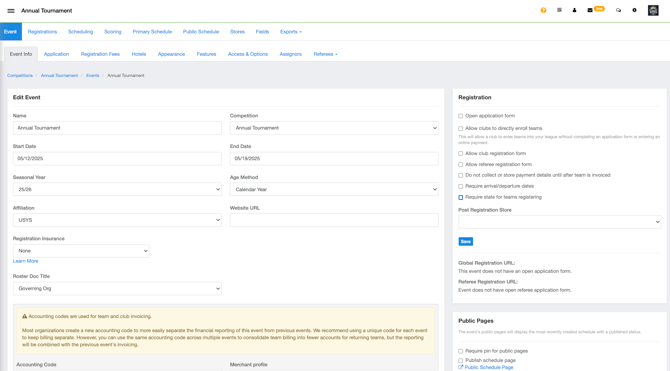The image size is (670, 371).
Task: Go to Competitions breadcrumb
Action: [x=20, y=76]
